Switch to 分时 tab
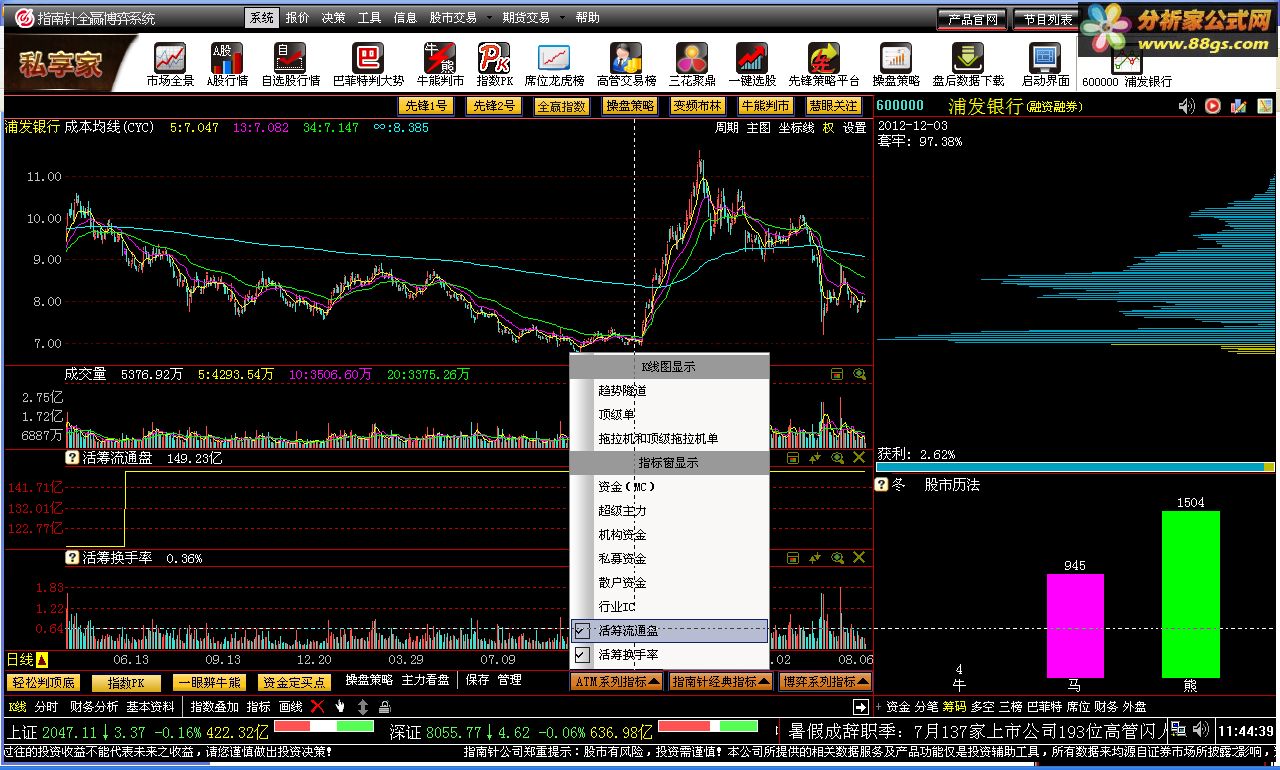This screenshot has height=770, width=1280. (46, 707)
